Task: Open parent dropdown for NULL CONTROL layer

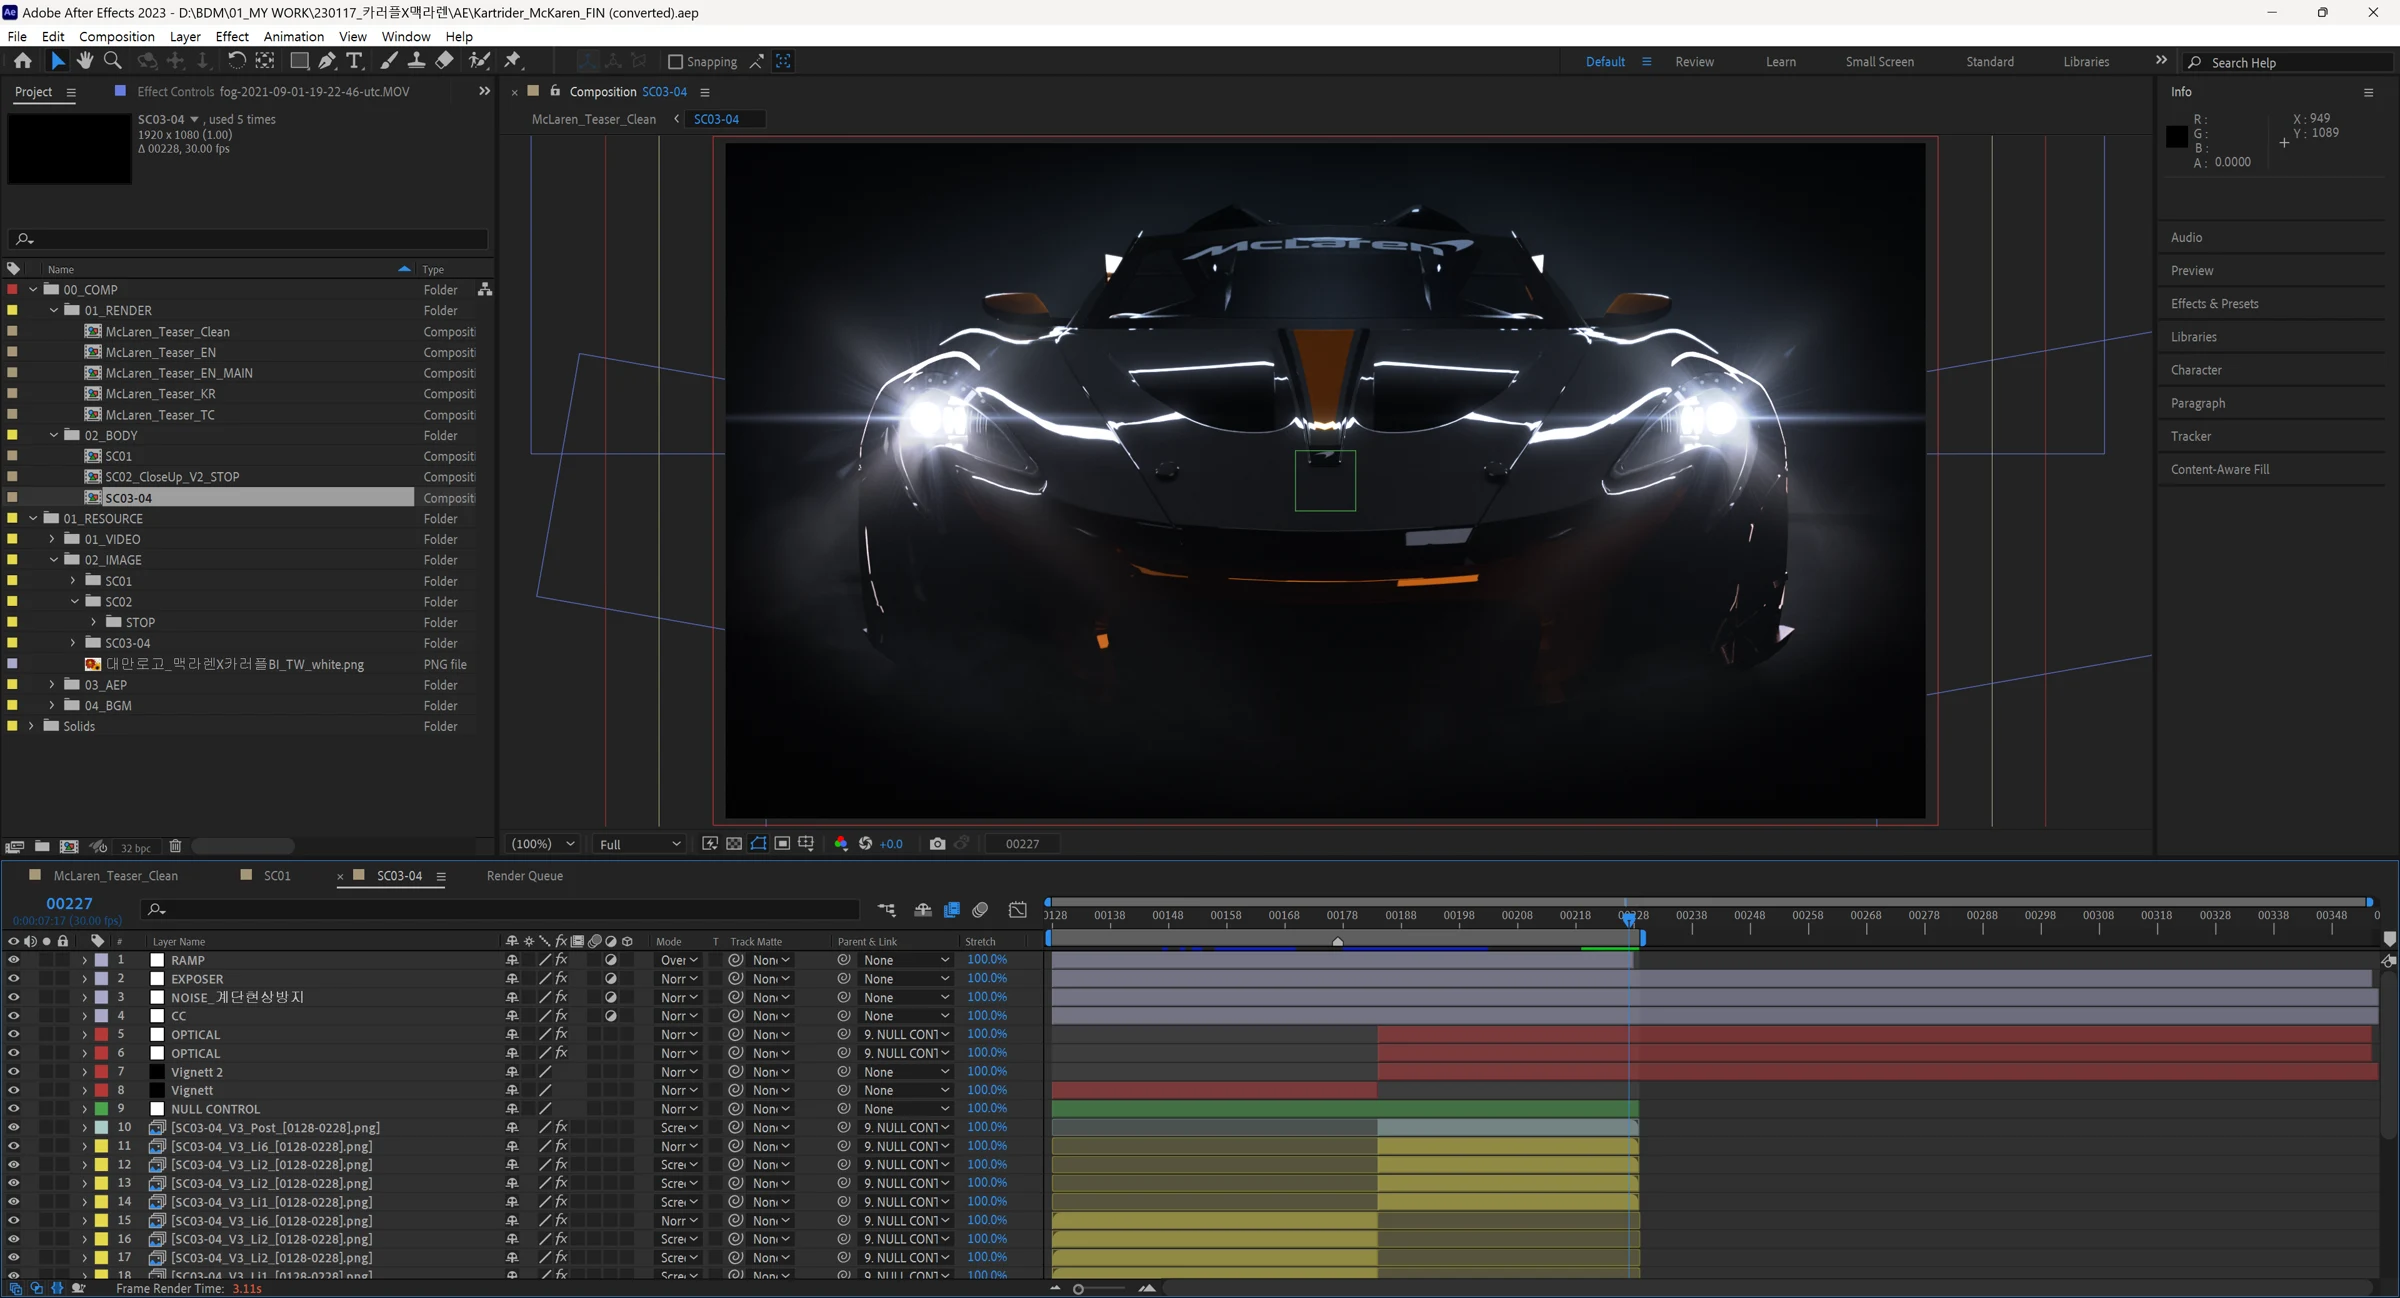Action: pyautogui.click(x=905, y=1109)
